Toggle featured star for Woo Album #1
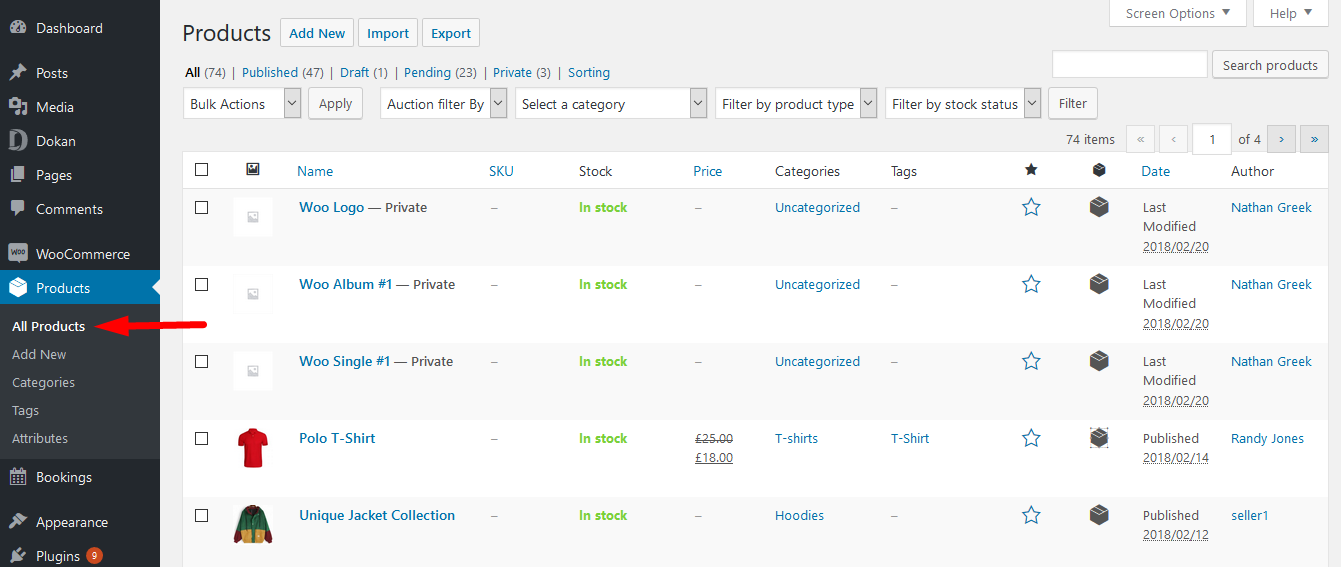The width and height of the screenshot is (1341, 567). [1031, 284]
